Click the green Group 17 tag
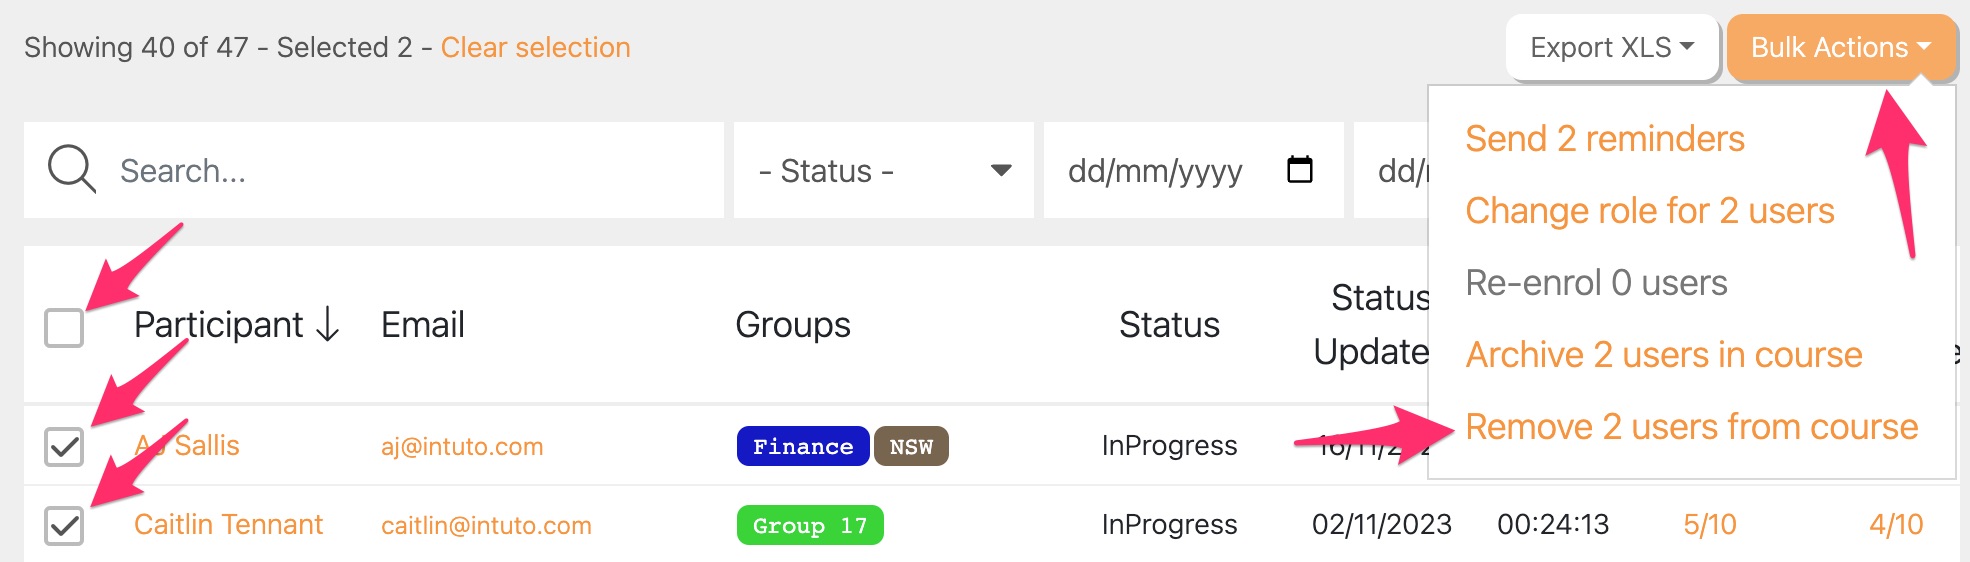Image resolution: width=1970 pixels, height=562 pixels. pos(809,525)
